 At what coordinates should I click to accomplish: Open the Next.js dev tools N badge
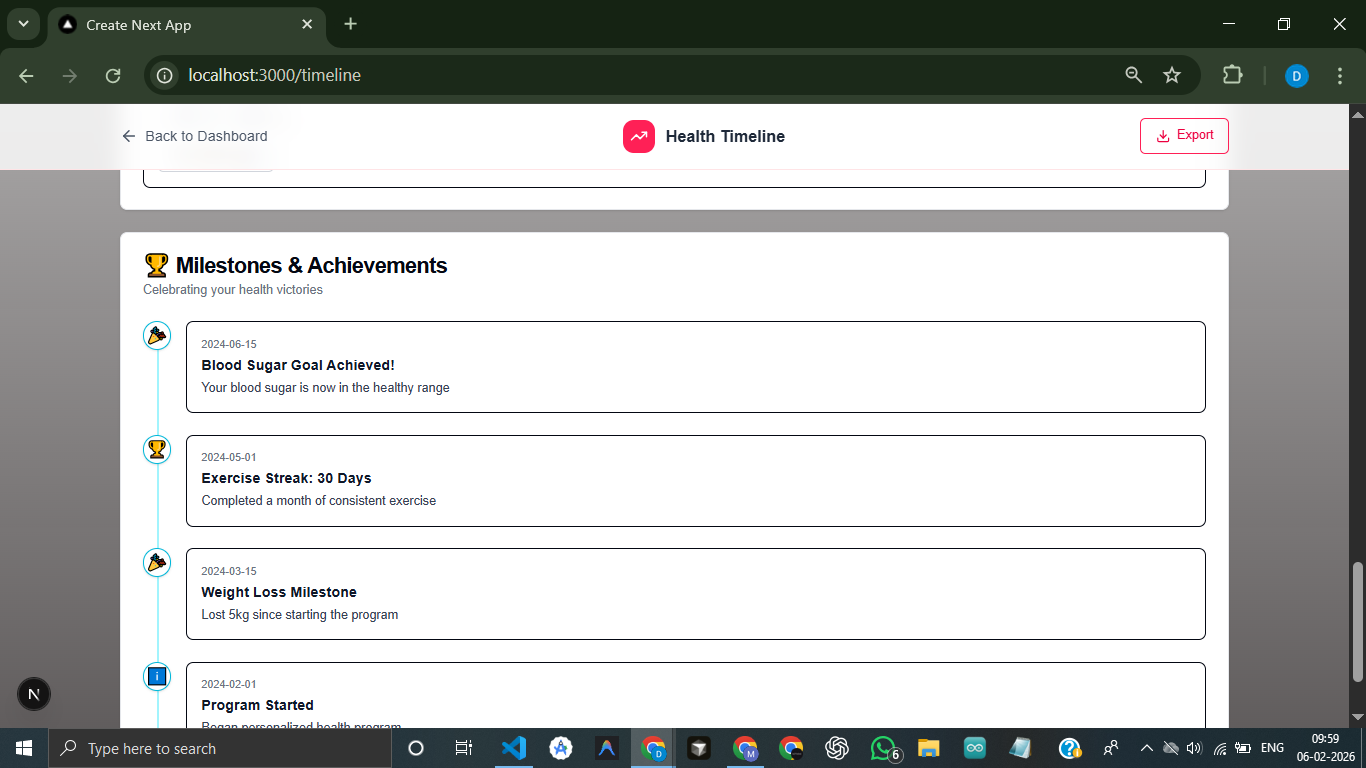coord(34,694)
